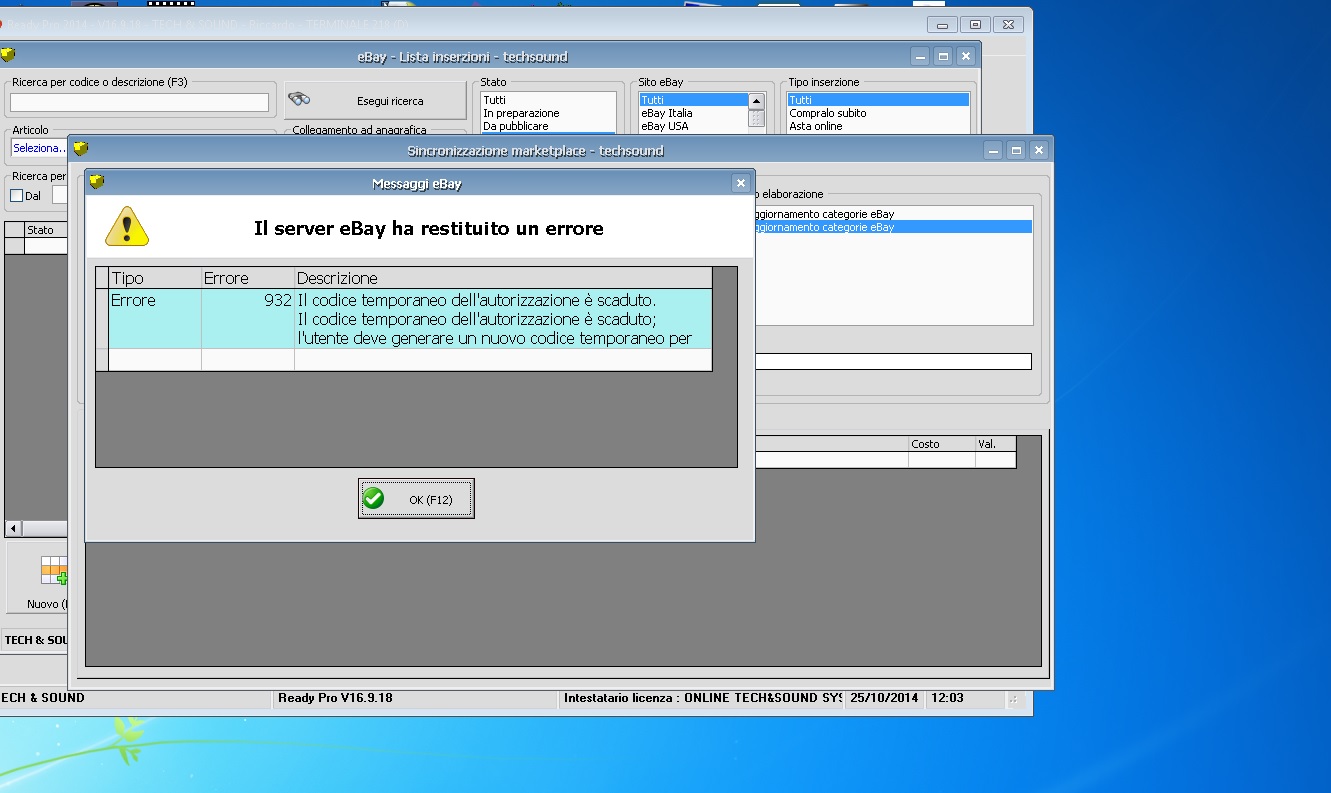
Task: Open the Articolo 'Seleziona...' combo box
Action: (40, 148)
